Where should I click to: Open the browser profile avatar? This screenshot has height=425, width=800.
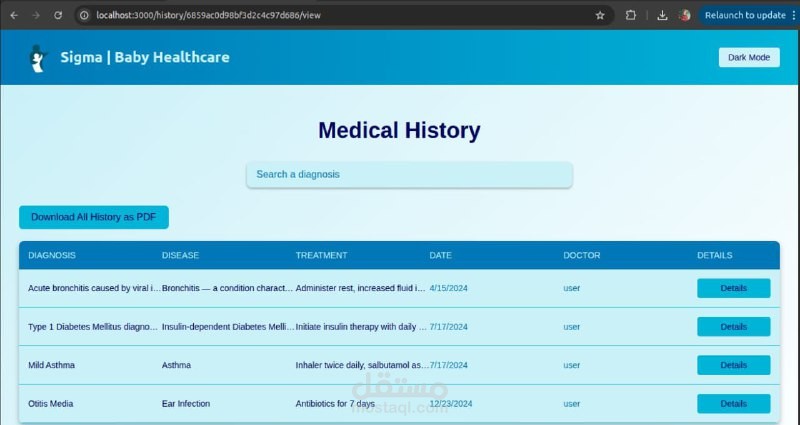[x=685, y=15]
